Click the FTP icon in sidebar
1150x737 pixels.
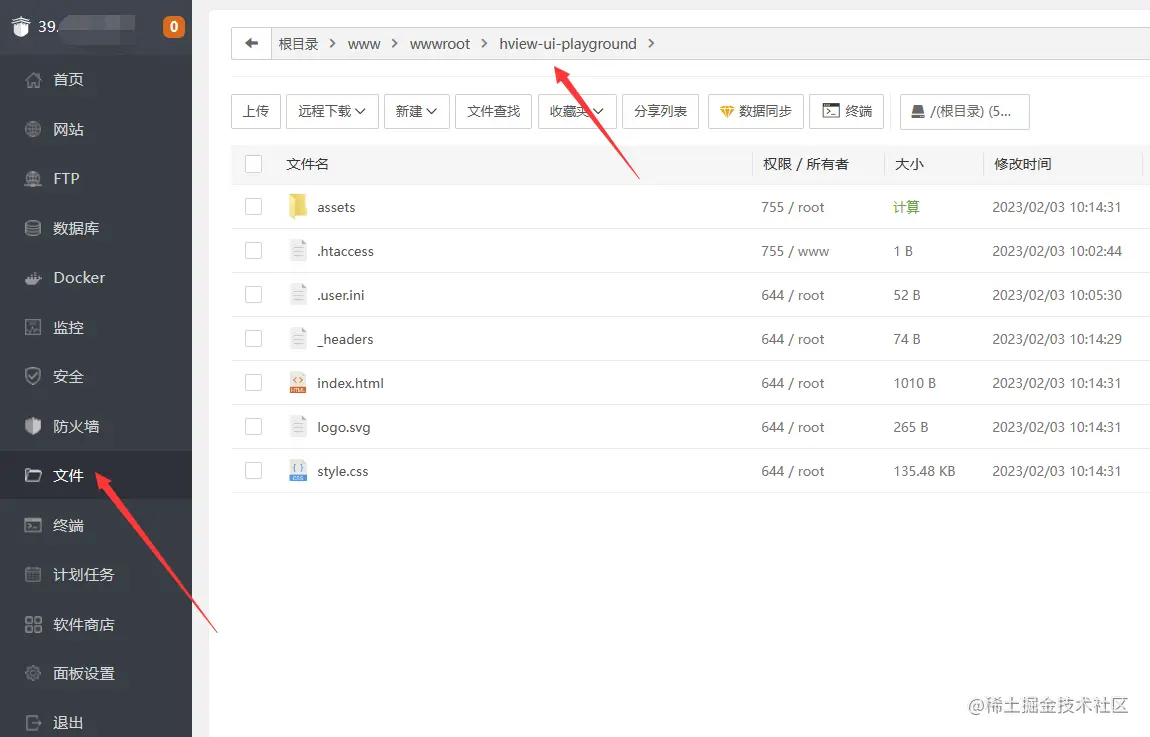(x=33, y=179)
